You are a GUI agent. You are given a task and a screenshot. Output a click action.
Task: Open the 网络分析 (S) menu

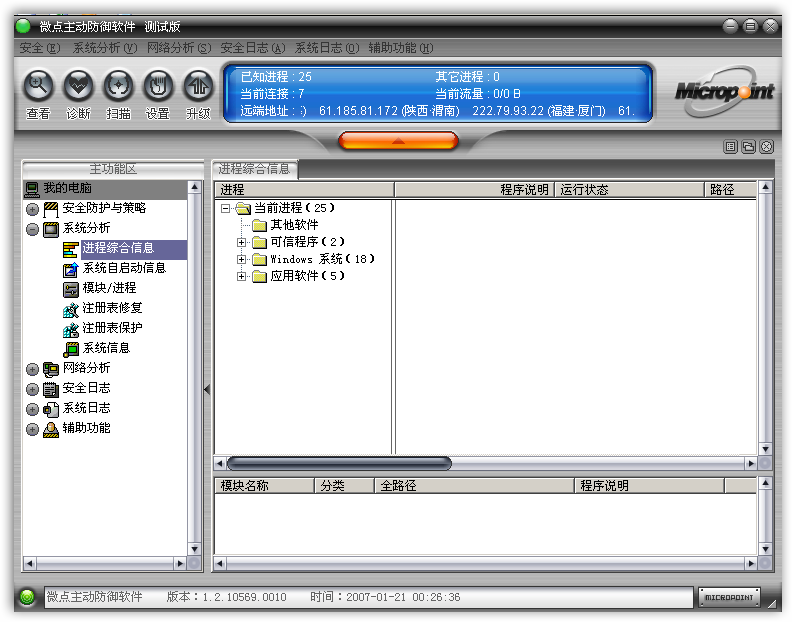tap(179, 48)
